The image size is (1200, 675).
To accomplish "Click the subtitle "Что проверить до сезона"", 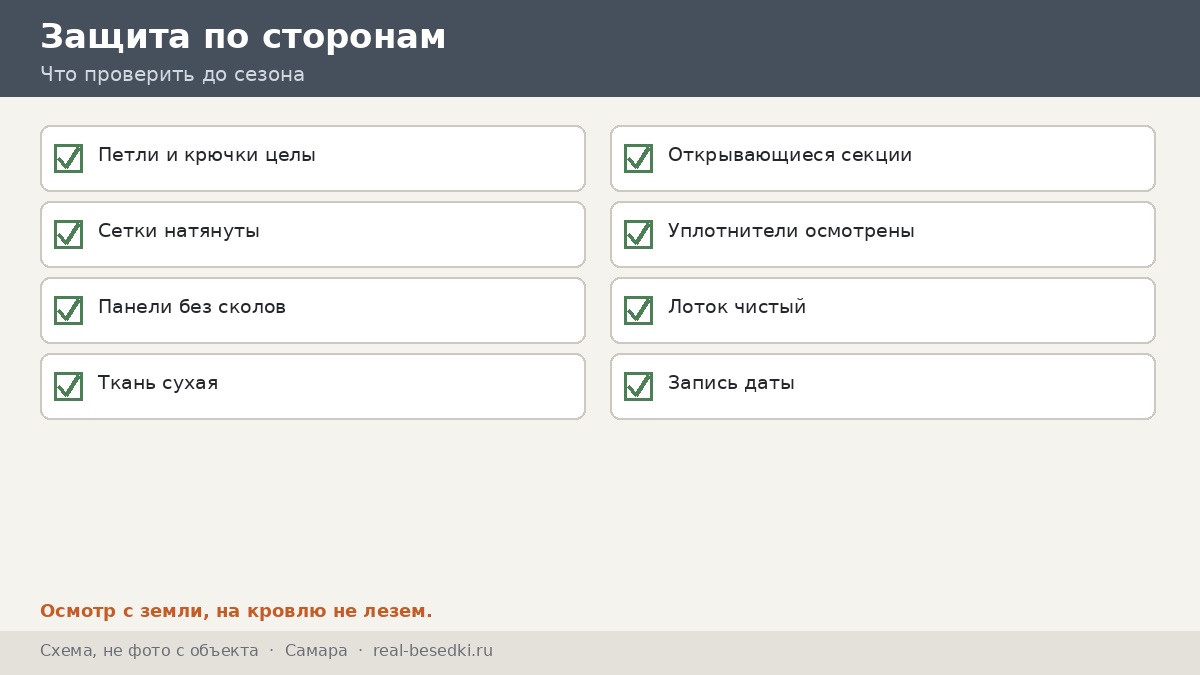I will pyautogui.click(x=172, y=75).
